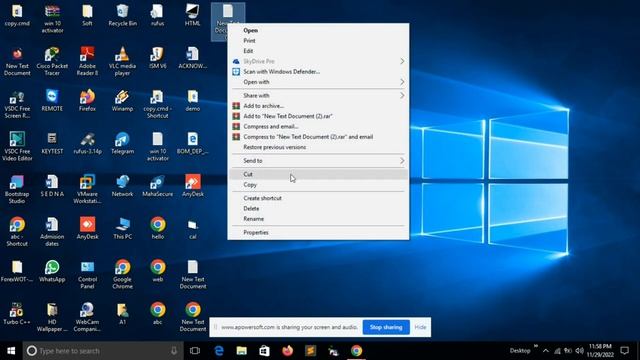This screenshot has width=640, height=360.
Task: Click the search box microphone icon
Action: coord(174,351)
